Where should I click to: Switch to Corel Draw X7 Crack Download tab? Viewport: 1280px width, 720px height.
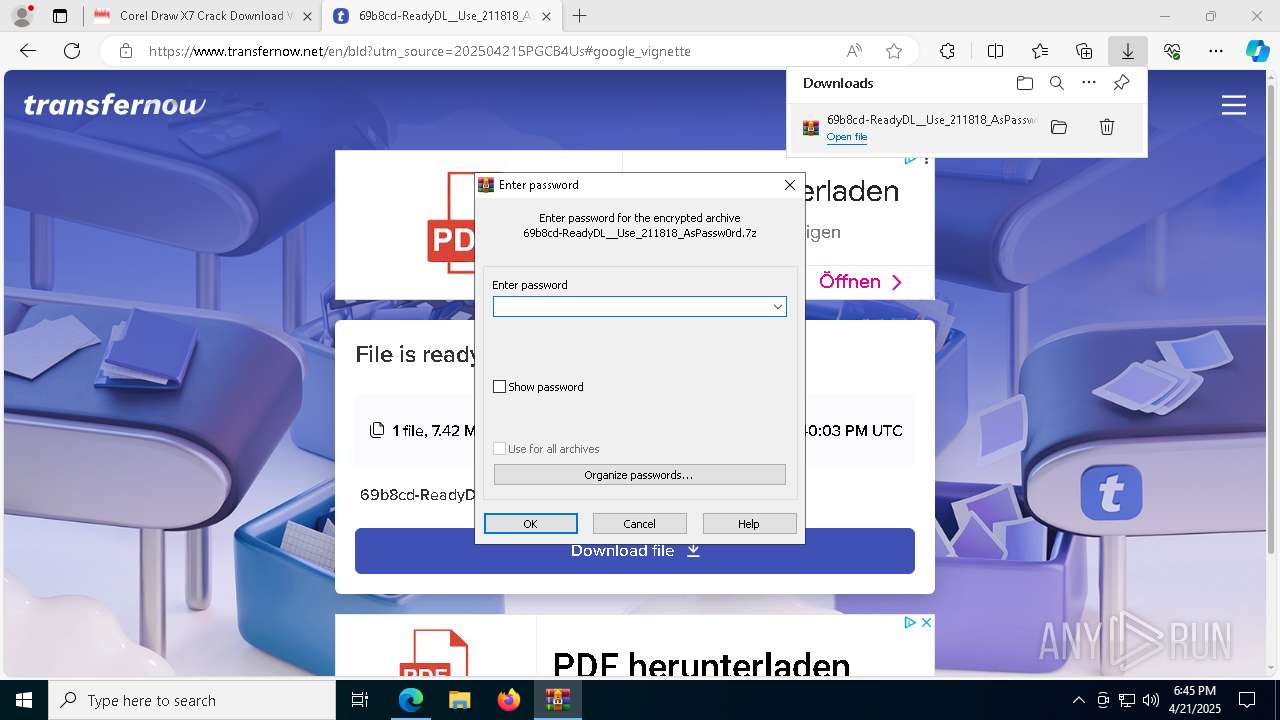tap(202, 16)
